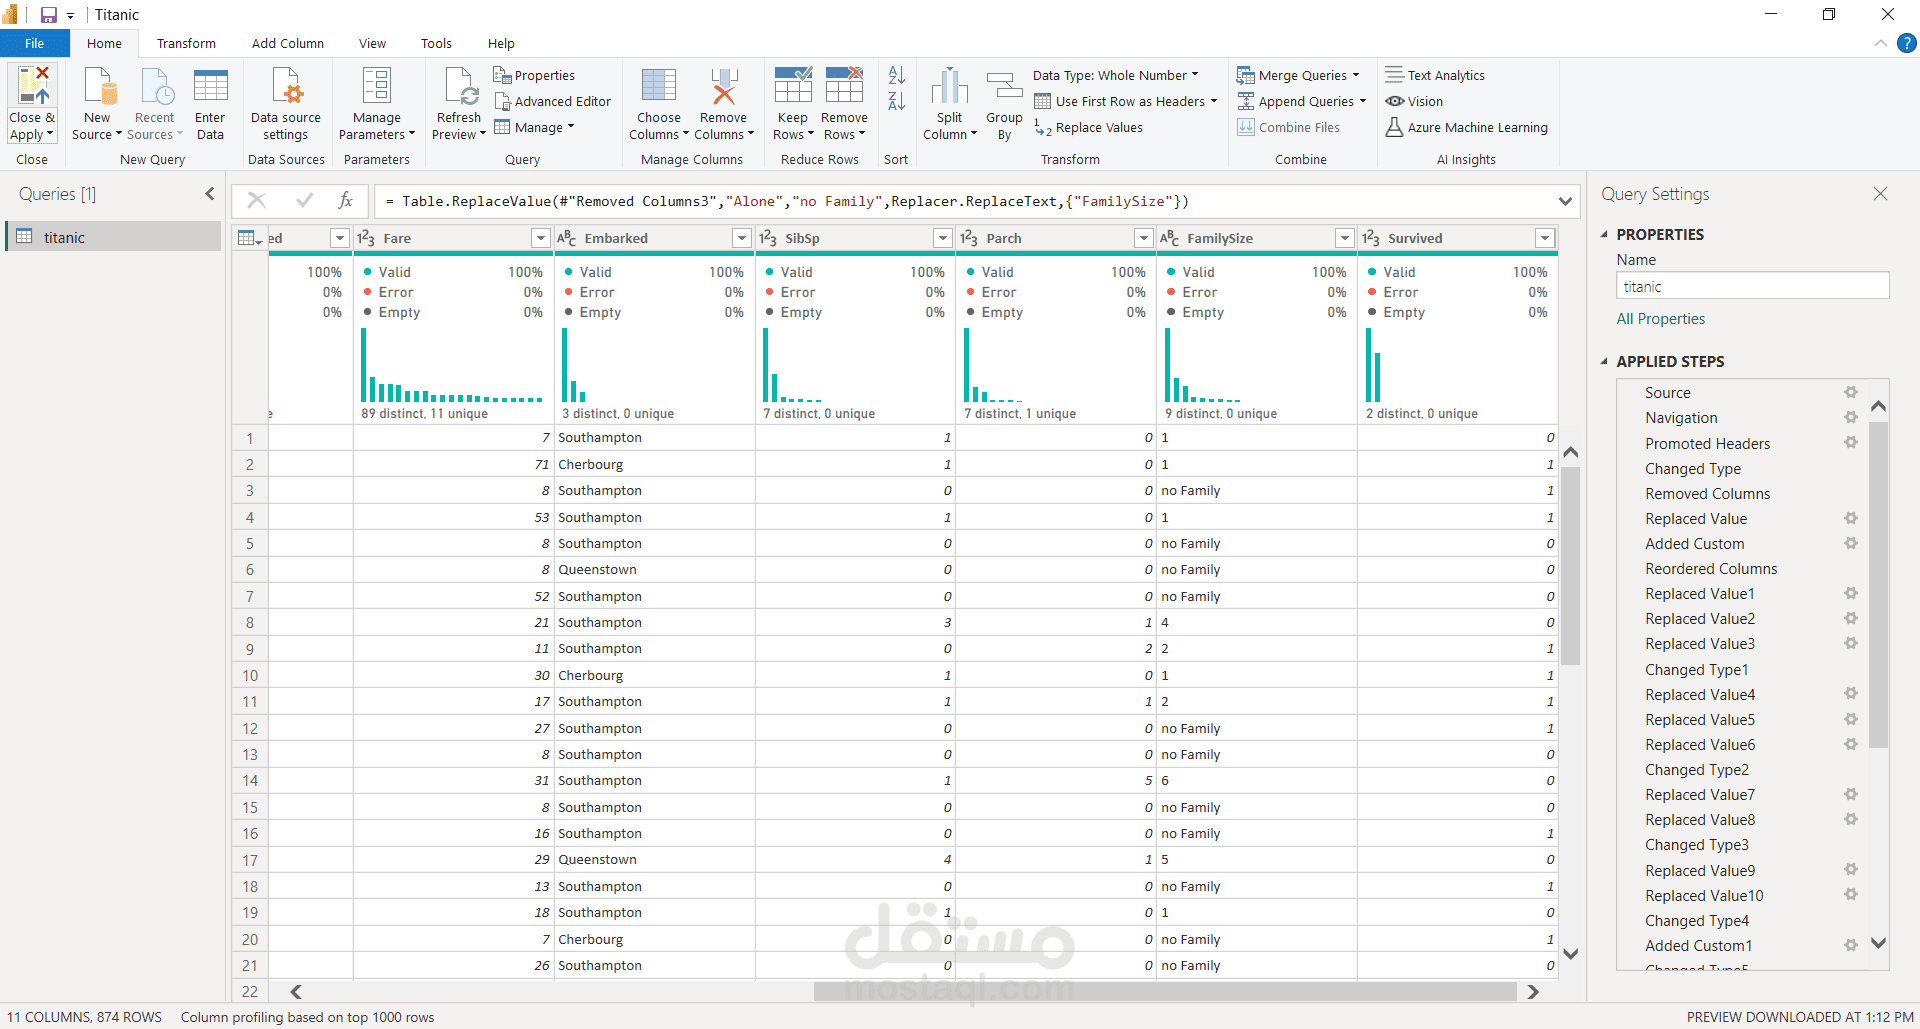1920x1029 pixels.
Task: Click the Refresh Preview icon
Action: (460, 86)
